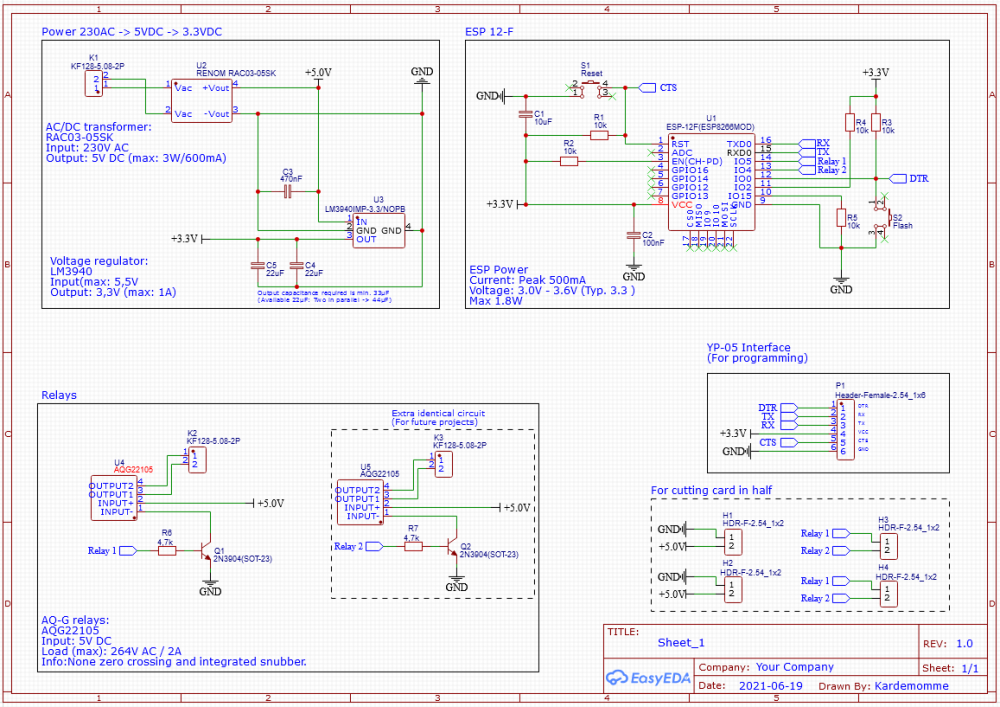Select transistor Q1 2N3904 symbol
1000x707 pixels.
[207, 551]
